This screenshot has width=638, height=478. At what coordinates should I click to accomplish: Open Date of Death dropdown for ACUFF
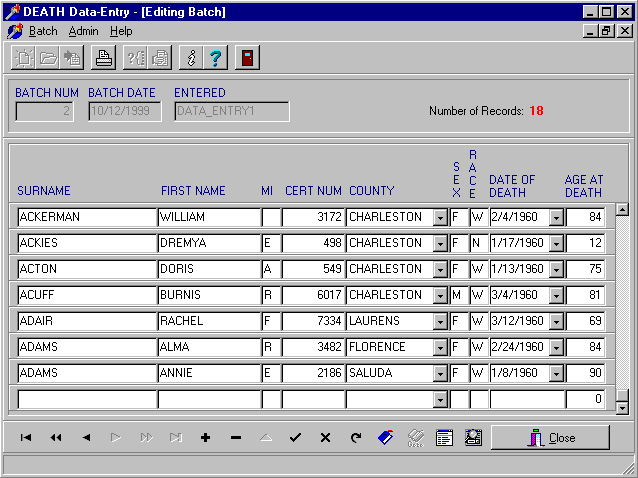[556, 295]
